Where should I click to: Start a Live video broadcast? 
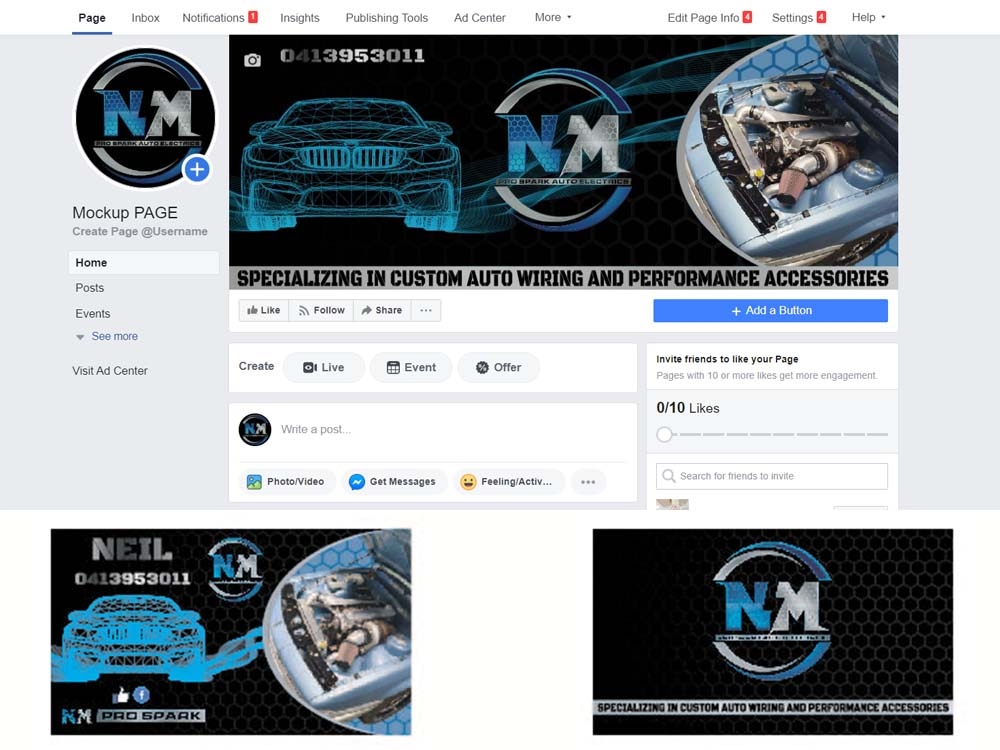[x=323, y=367]
